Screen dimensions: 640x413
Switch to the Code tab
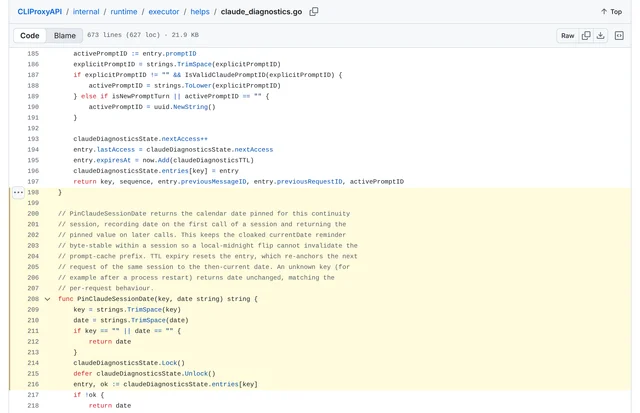point(30,36)
